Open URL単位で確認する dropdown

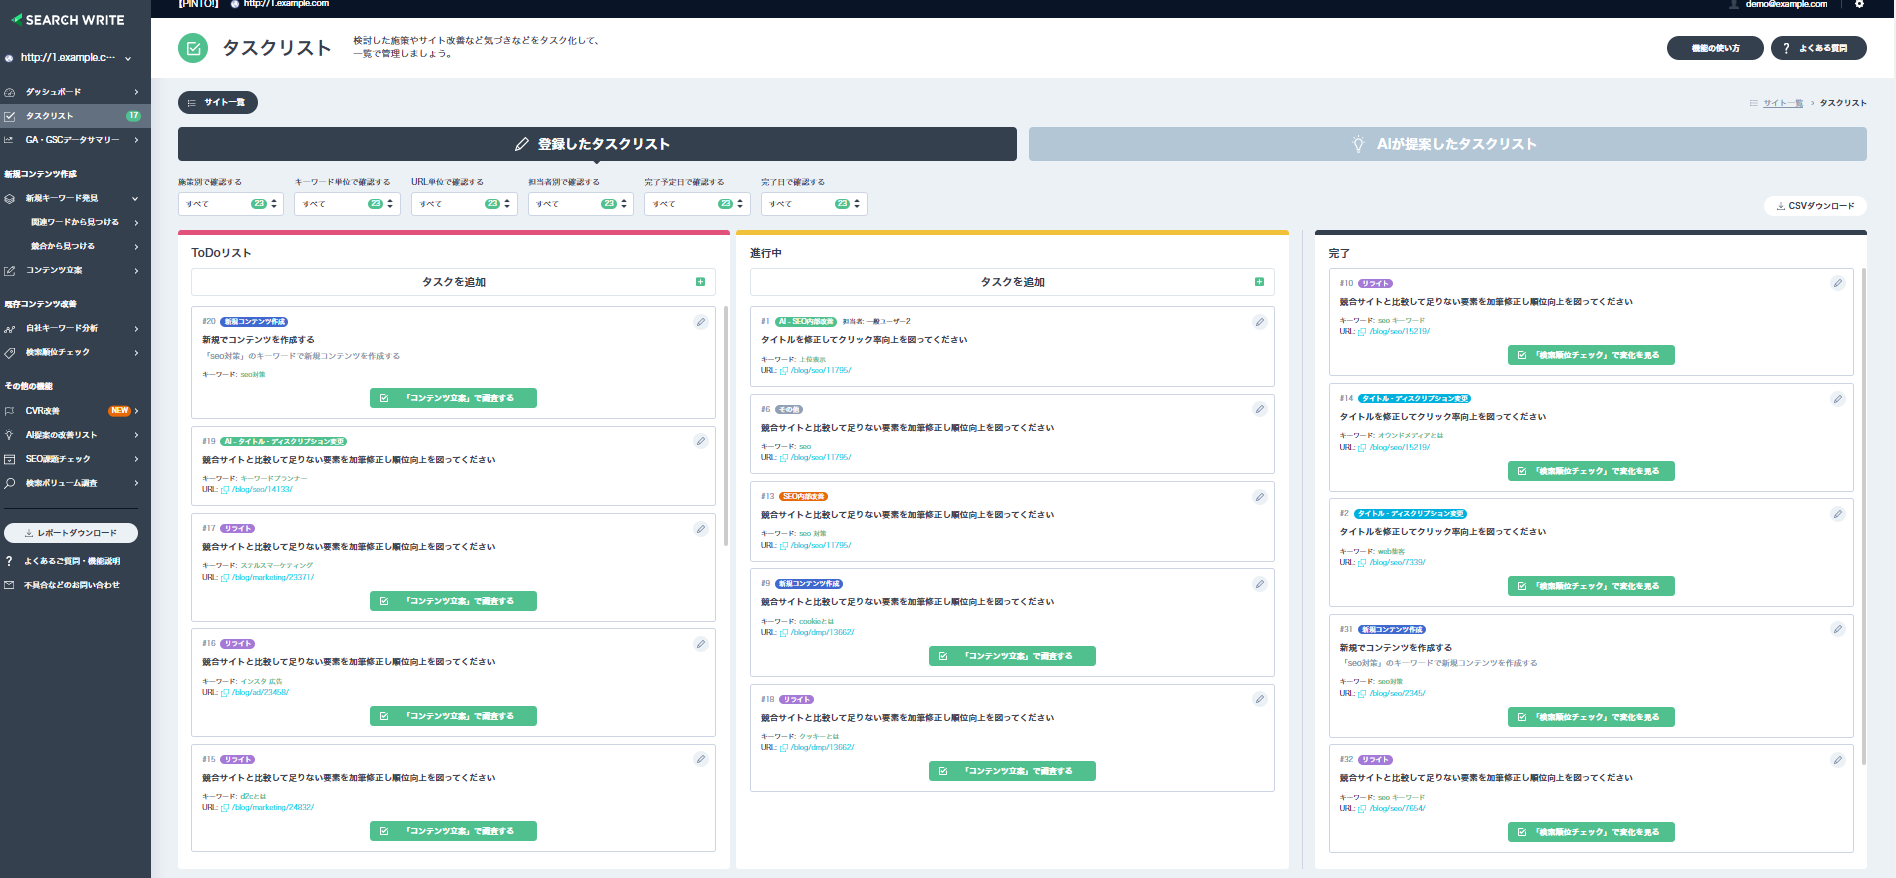pos(464,204)
